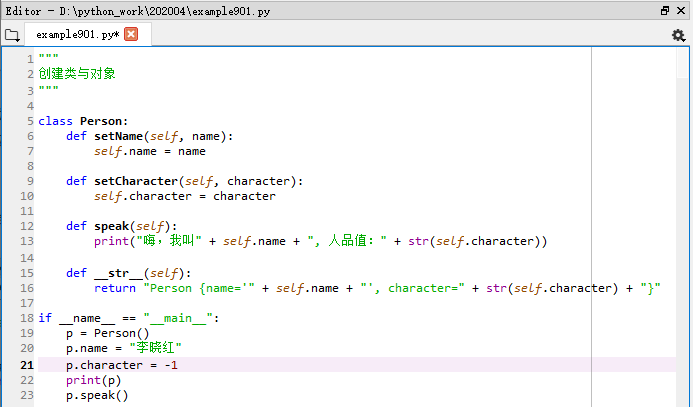Close the Editor pane
This screenshot has height=407, width=693.
[x=681, y=11]
